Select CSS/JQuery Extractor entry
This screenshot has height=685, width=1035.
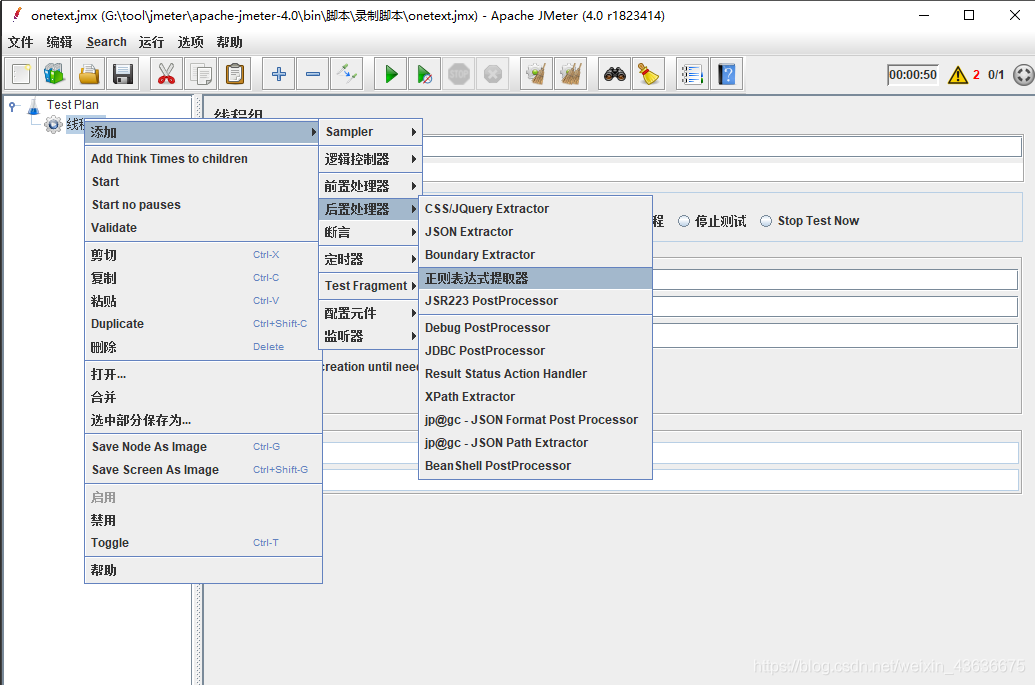pyautogui.click(x=535, y=209)
